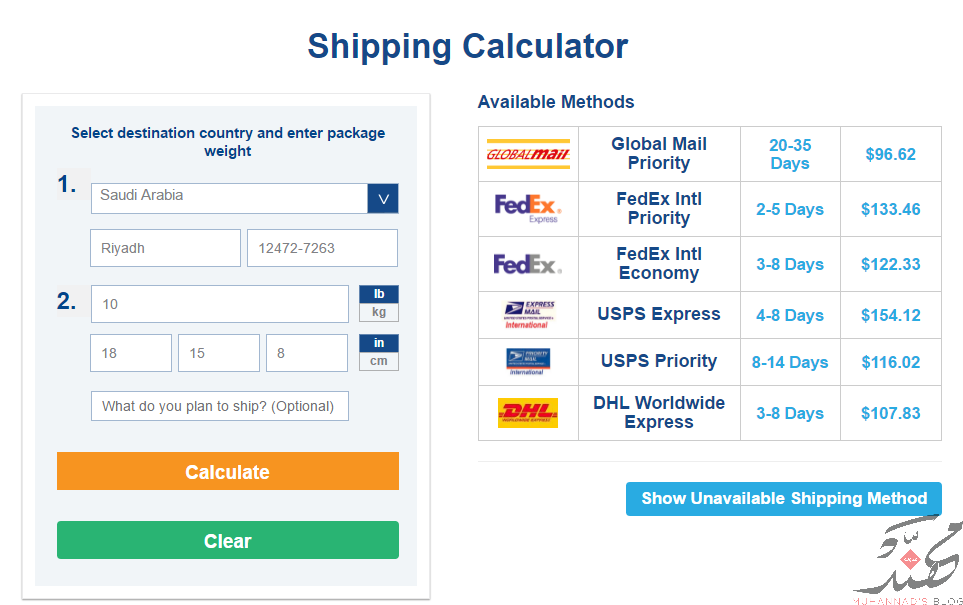Viewport: 963px width, 605px height.
Task: Show Unavailable Shipping Method
Action: pyautogui.click(x=784, y=499)
